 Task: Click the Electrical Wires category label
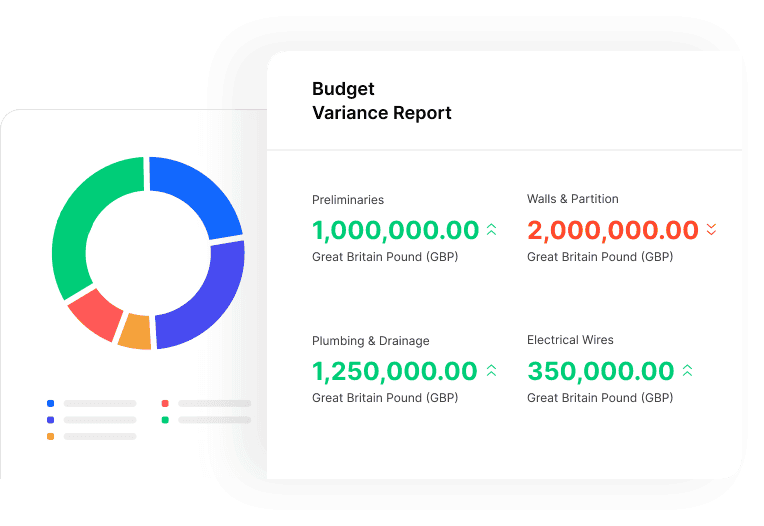pyautogui.click(x=571, y=340)
